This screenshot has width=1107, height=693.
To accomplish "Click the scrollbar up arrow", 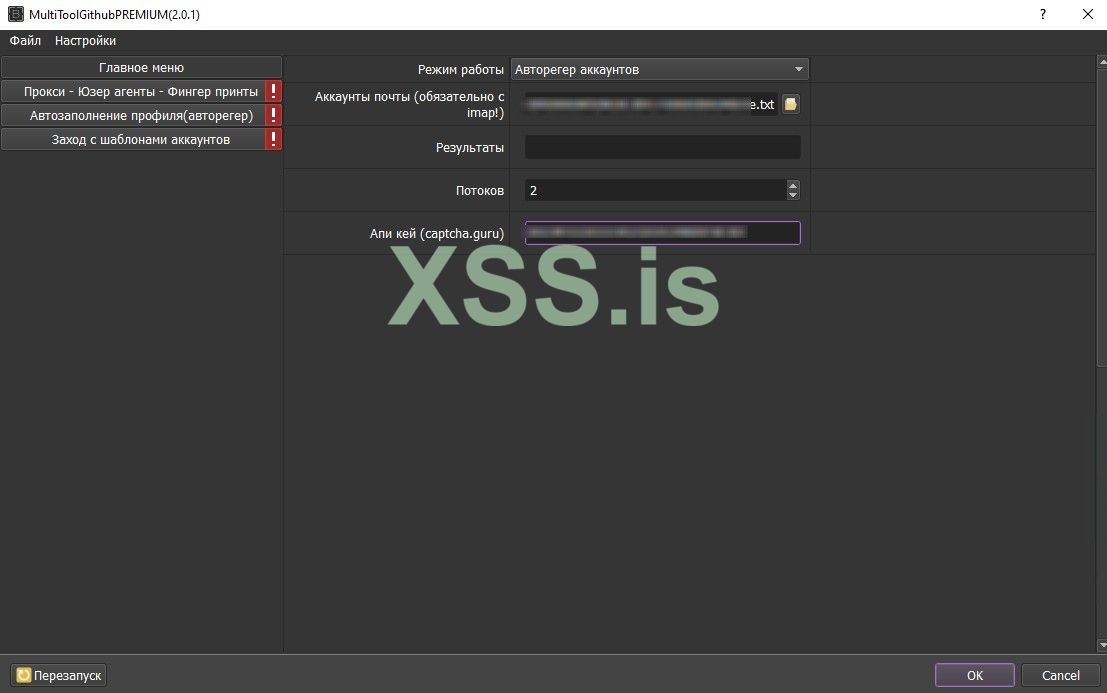I will coord(1102,63).
